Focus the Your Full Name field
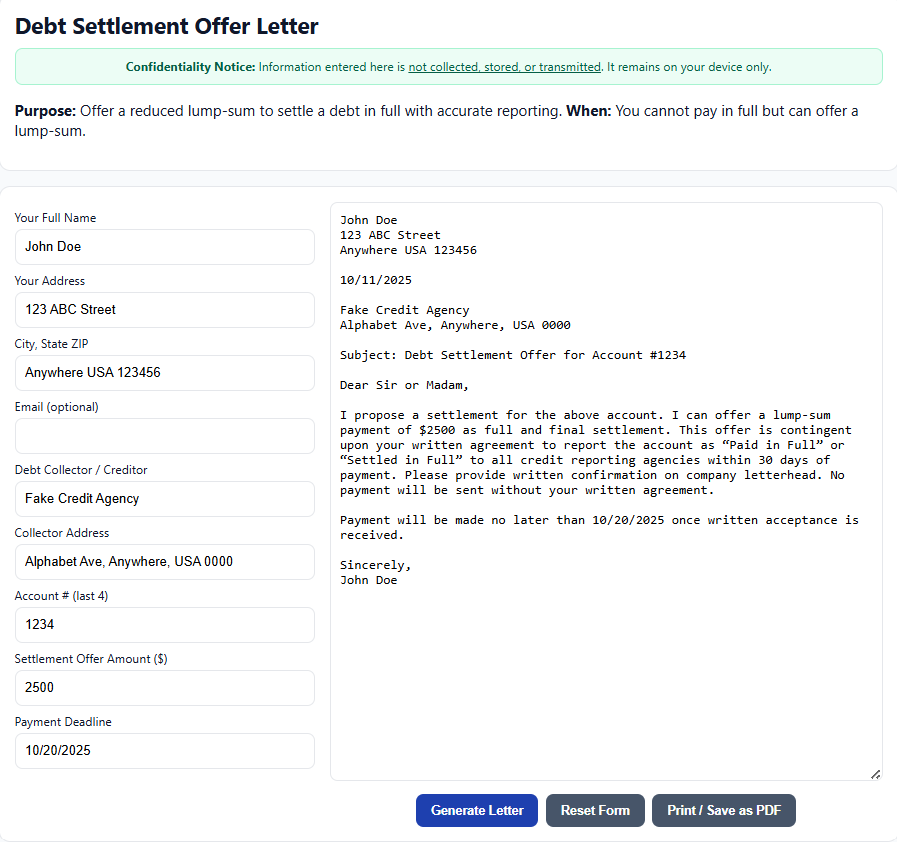Image resolution: width=897 pixels, height=842 pixels. (x=165, y=247)
